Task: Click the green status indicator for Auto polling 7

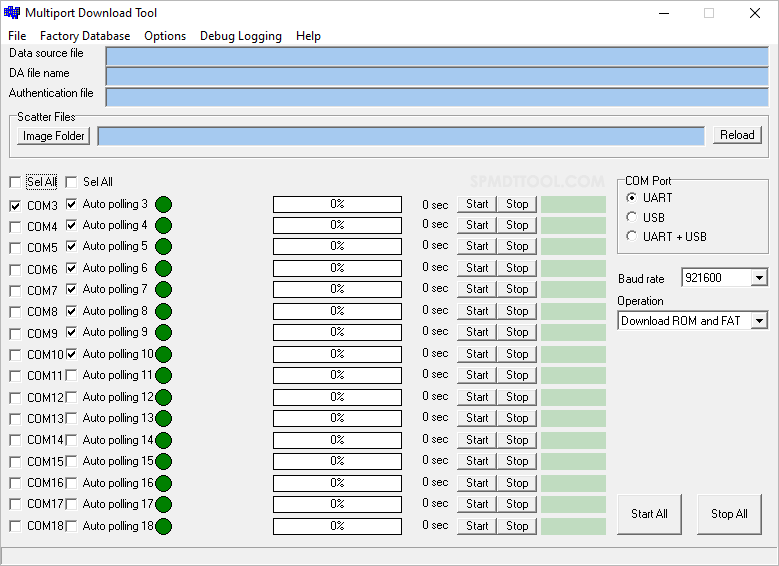Action: point(163,289)
